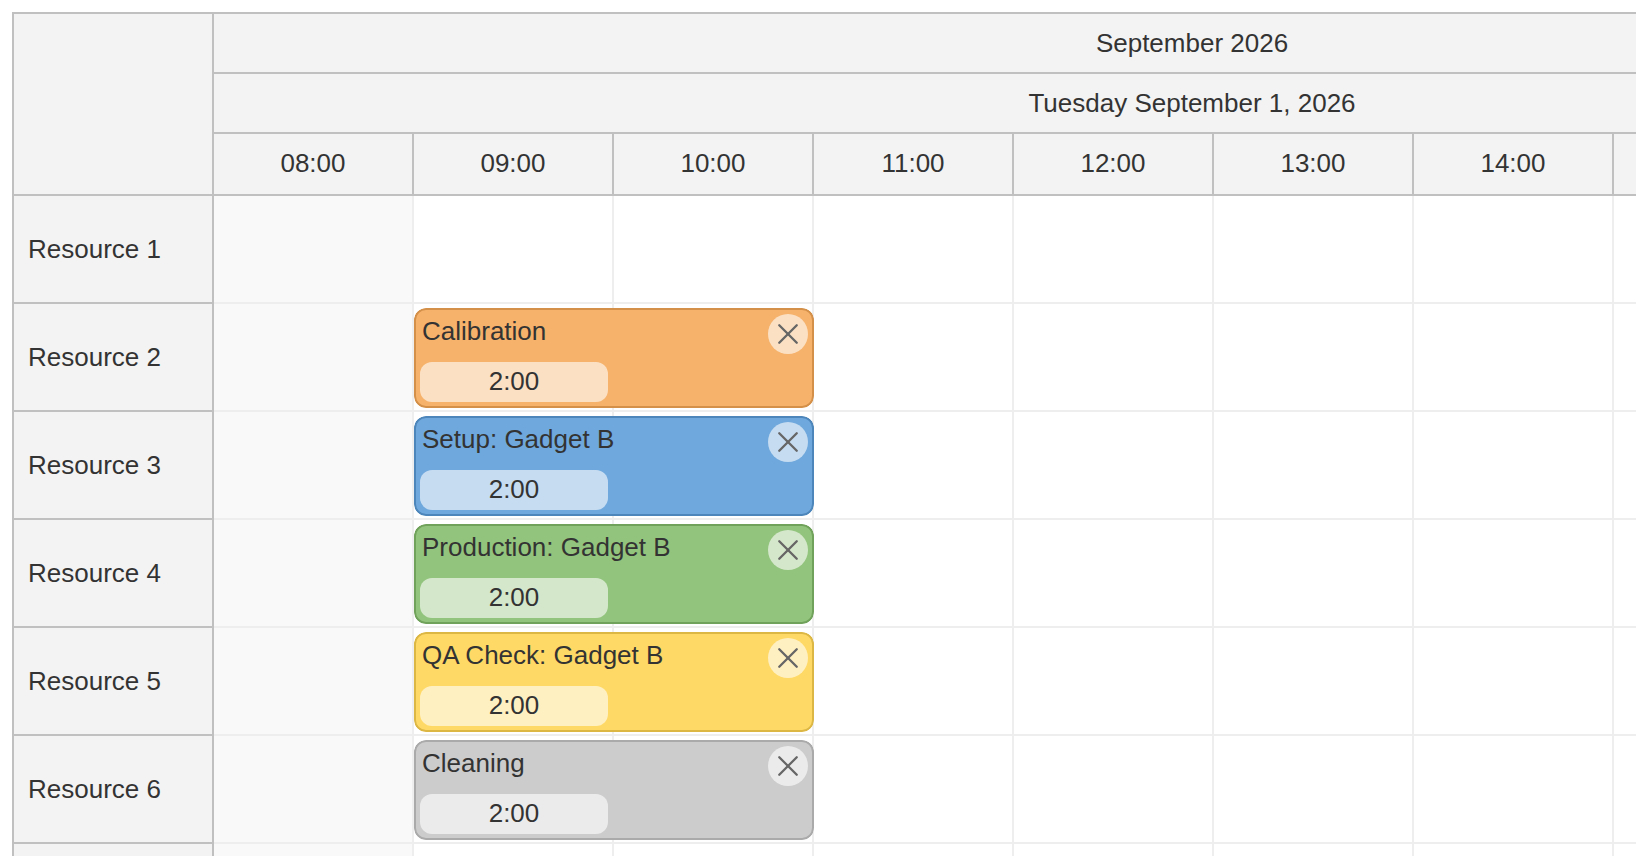Remove the Setup: Gadget B event
The image size is (1636, 856).
click(x=788, y=442)
